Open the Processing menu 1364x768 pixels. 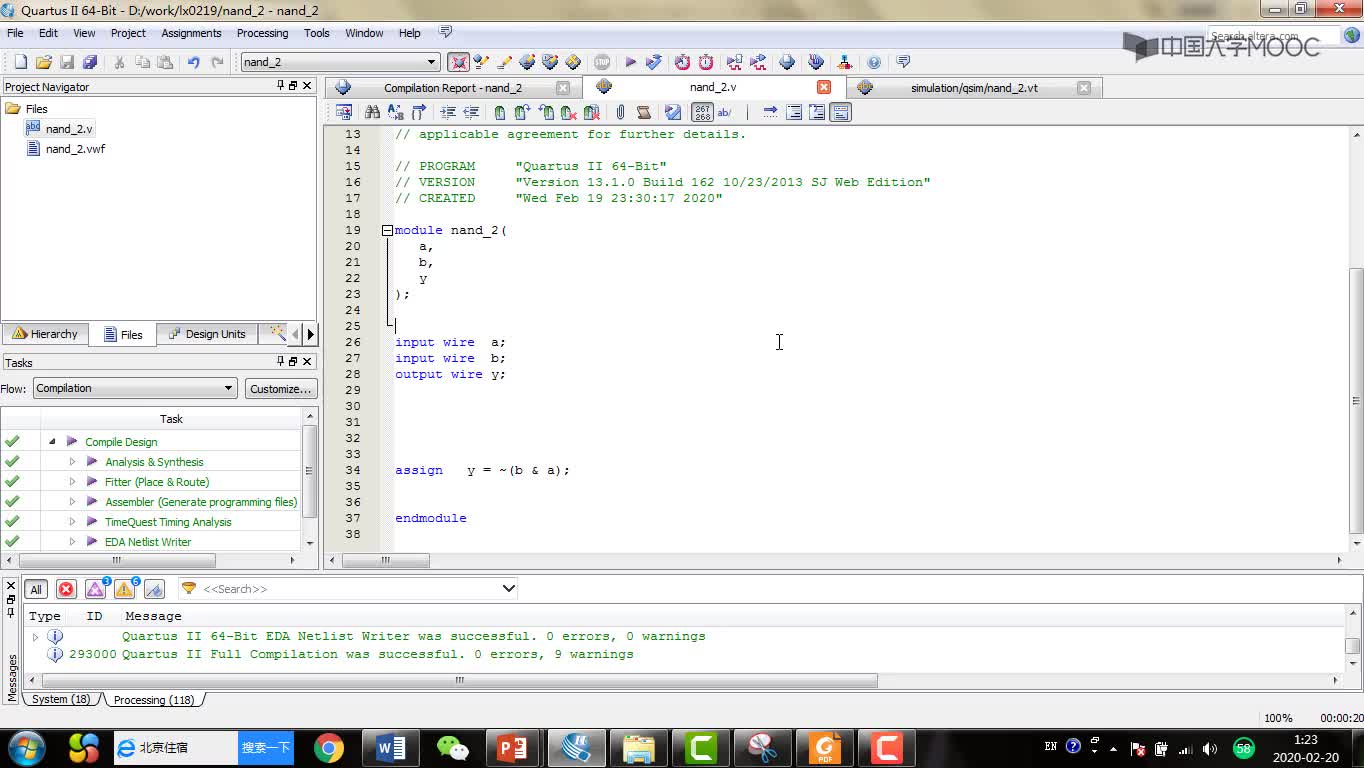point(262,33)
